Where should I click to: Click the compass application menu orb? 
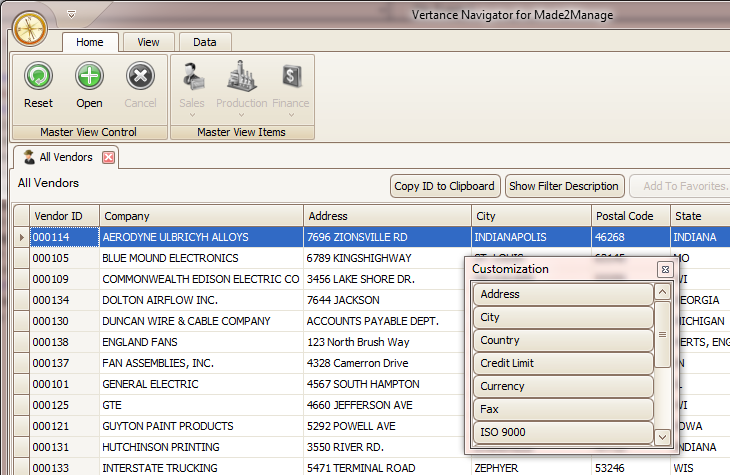coord(30,29)
